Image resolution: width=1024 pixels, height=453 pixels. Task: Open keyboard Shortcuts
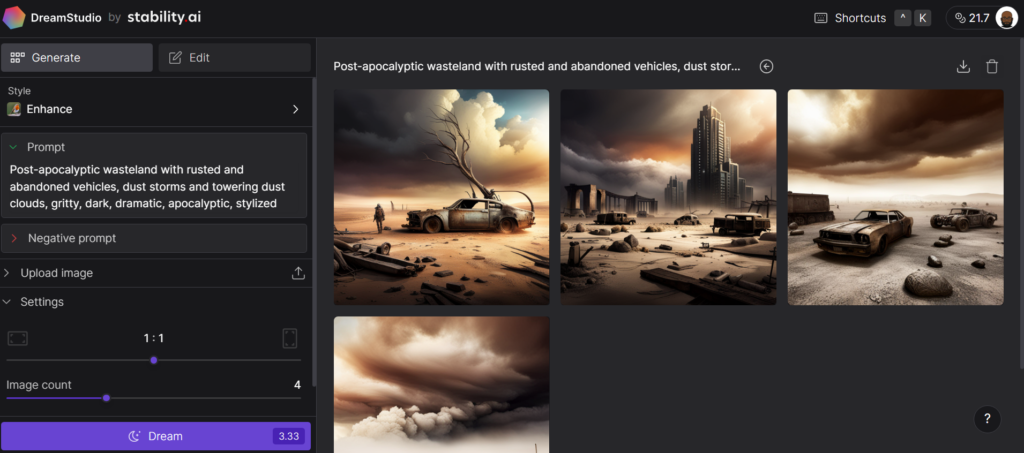tap(850, 18)
